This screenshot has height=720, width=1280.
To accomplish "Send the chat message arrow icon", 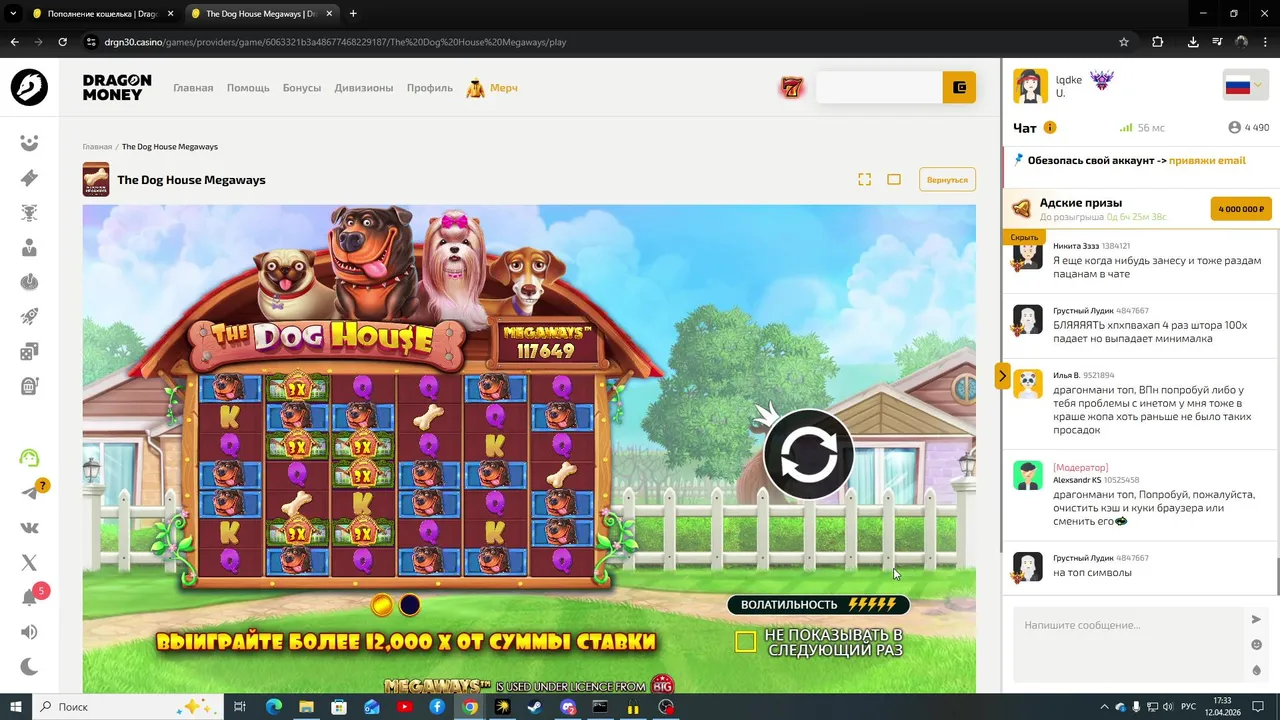I will tap(1257, 620).
